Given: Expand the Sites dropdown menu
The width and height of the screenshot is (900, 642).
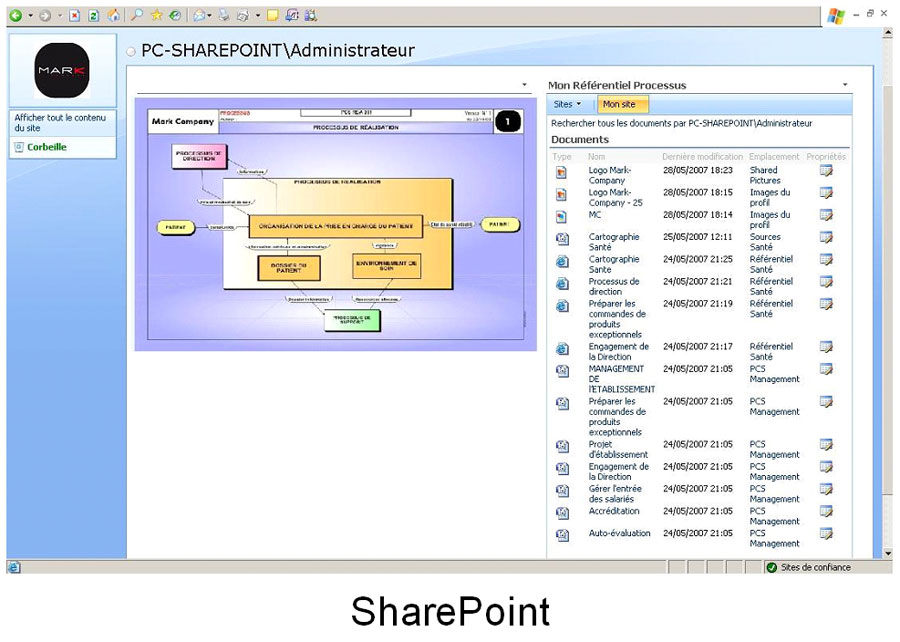Looking at the screenshot, I should pos(568,104).
